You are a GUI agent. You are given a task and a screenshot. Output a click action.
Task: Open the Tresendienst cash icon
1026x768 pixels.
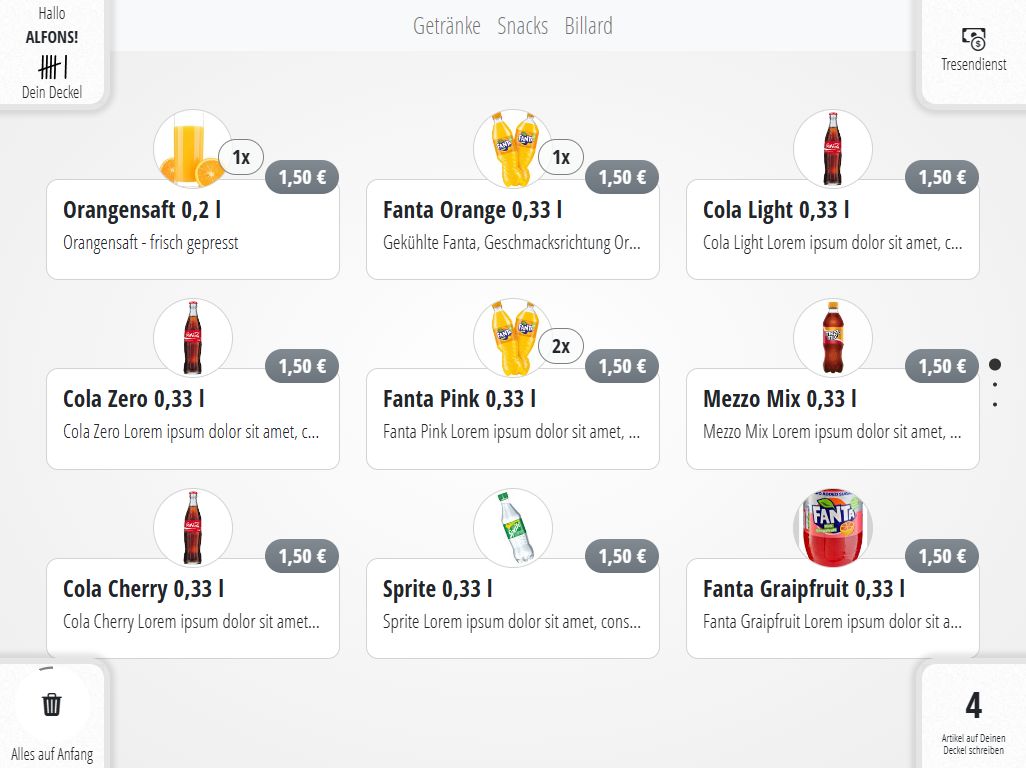pos(973,39)
